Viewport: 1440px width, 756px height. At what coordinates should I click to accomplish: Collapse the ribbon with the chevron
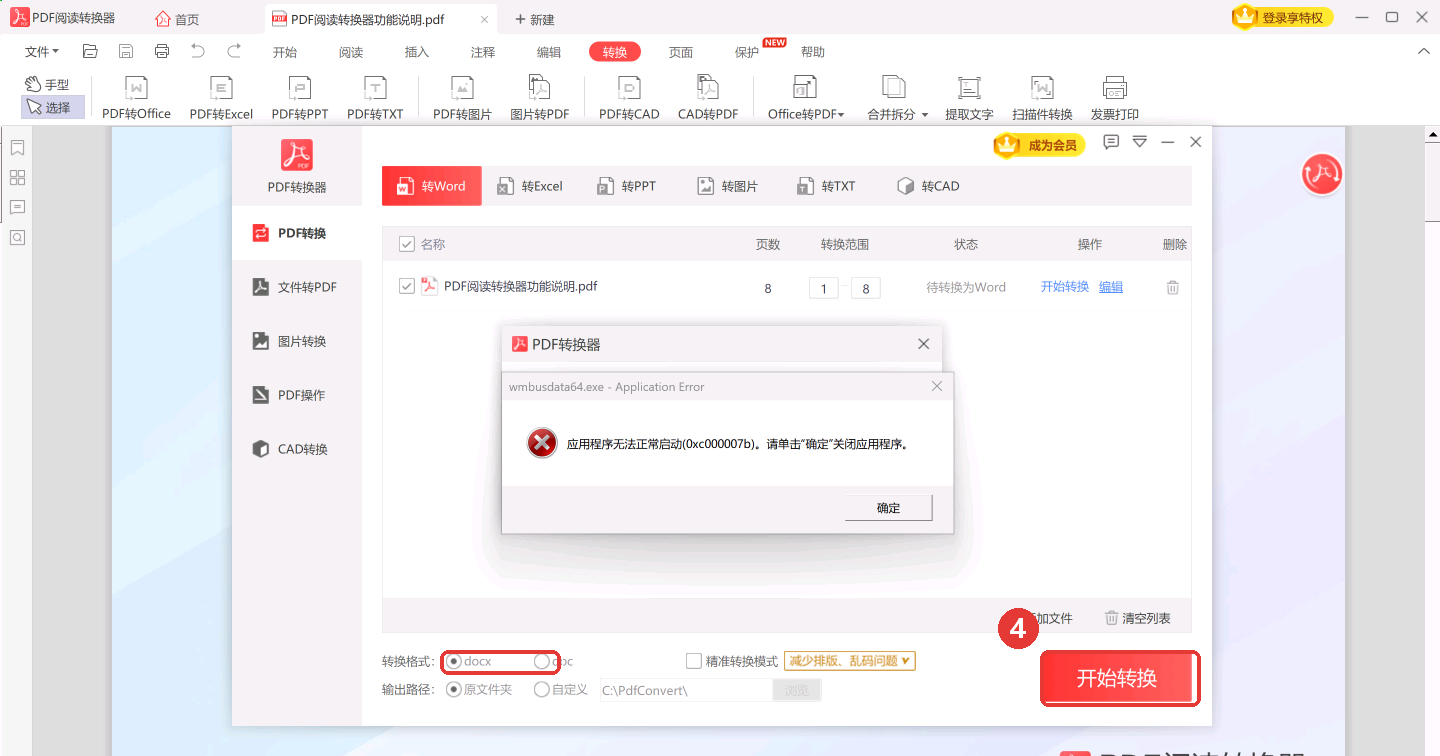point(1424,51)
